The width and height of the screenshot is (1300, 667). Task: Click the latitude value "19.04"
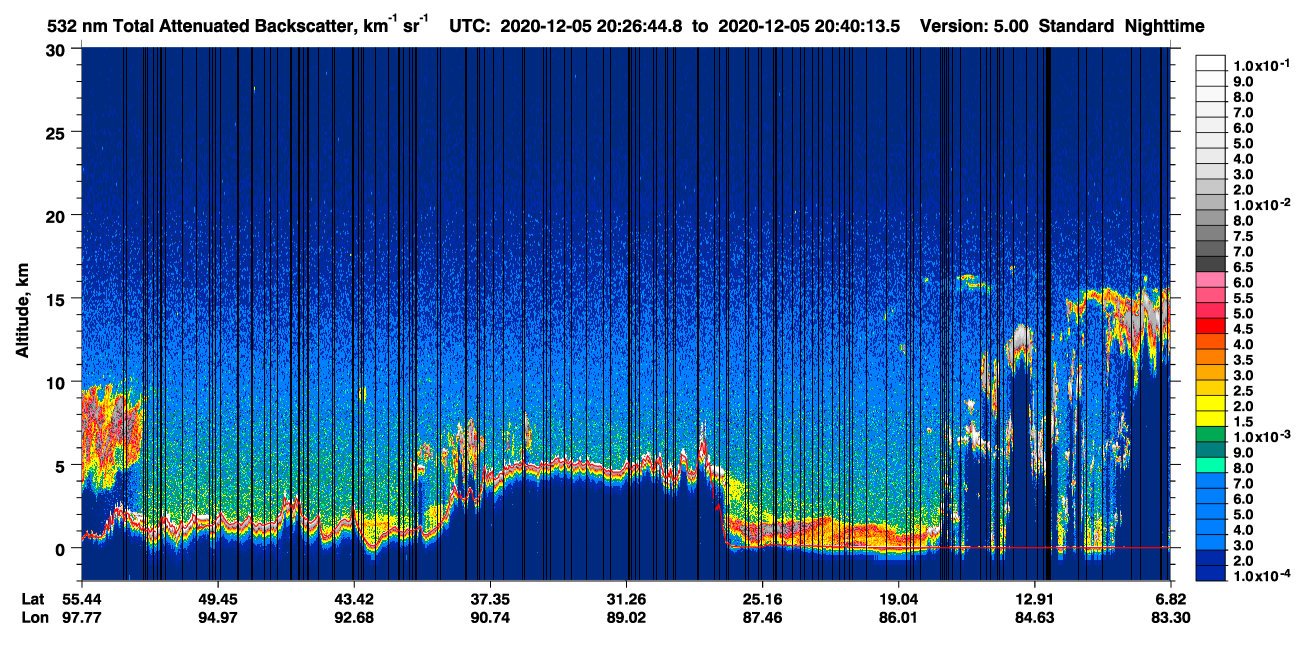[898, 599]
